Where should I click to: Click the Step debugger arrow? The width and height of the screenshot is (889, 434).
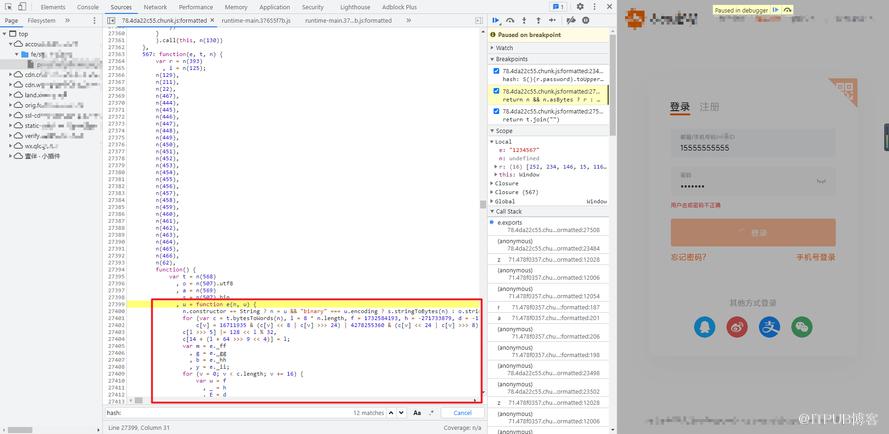click(x=552, y=20)
